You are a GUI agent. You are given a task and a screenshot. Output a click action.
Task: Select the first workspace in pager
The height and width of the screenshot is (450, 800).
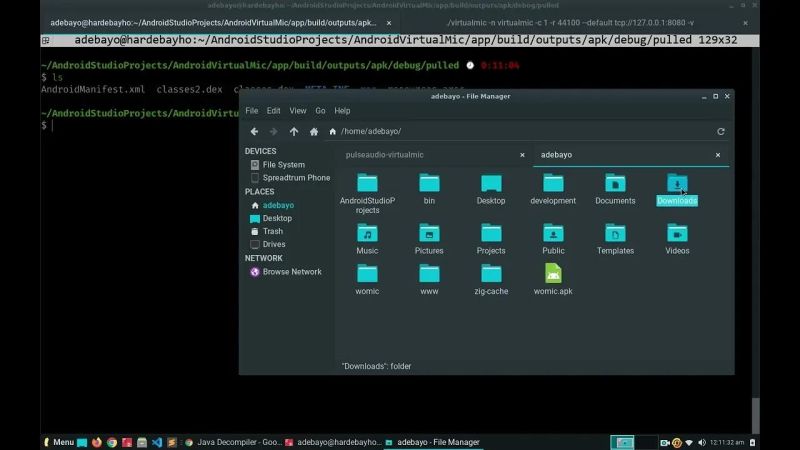click(x=622, y=442)
